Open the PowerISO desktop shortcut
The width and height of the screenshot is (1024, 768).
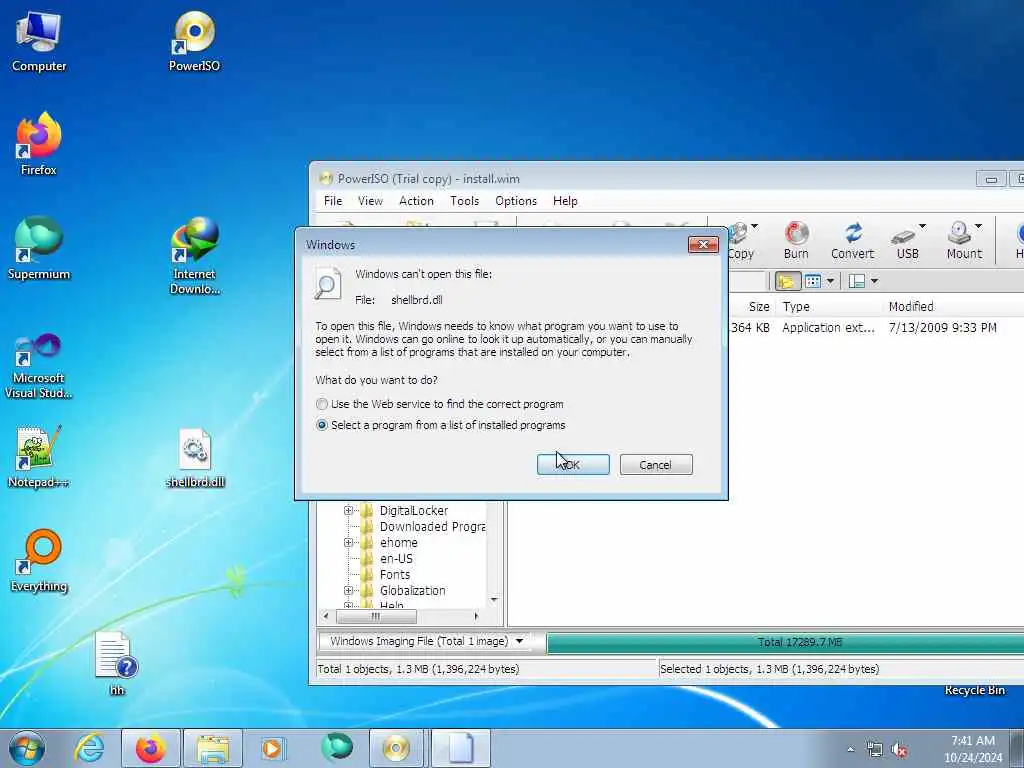tap(194, 42)
